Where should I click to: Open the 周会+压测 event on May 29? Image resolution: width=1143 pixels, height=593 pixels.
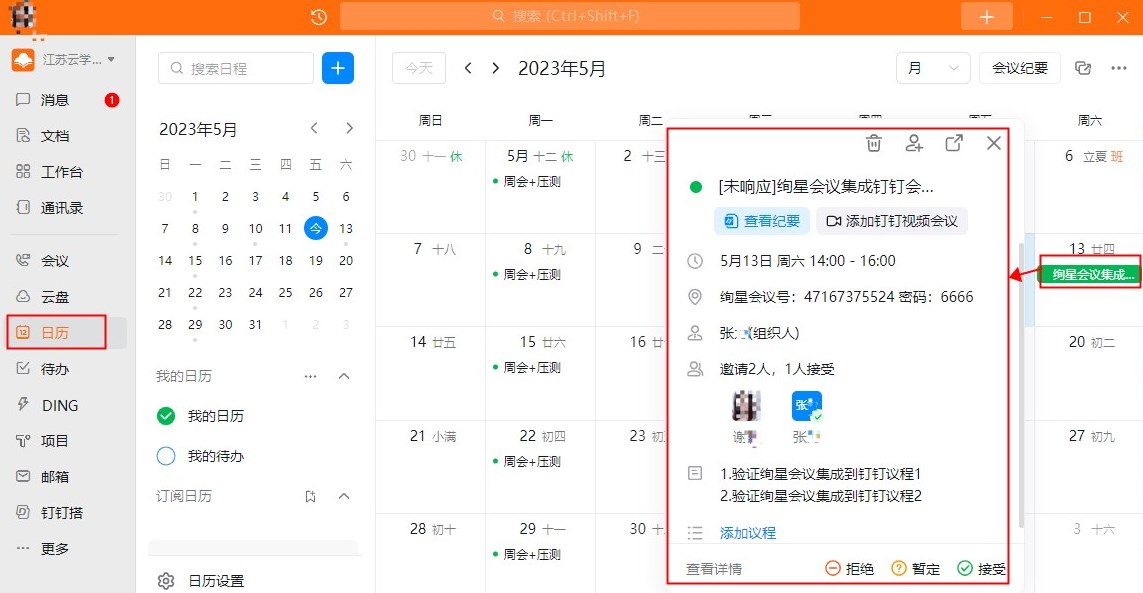526,554
